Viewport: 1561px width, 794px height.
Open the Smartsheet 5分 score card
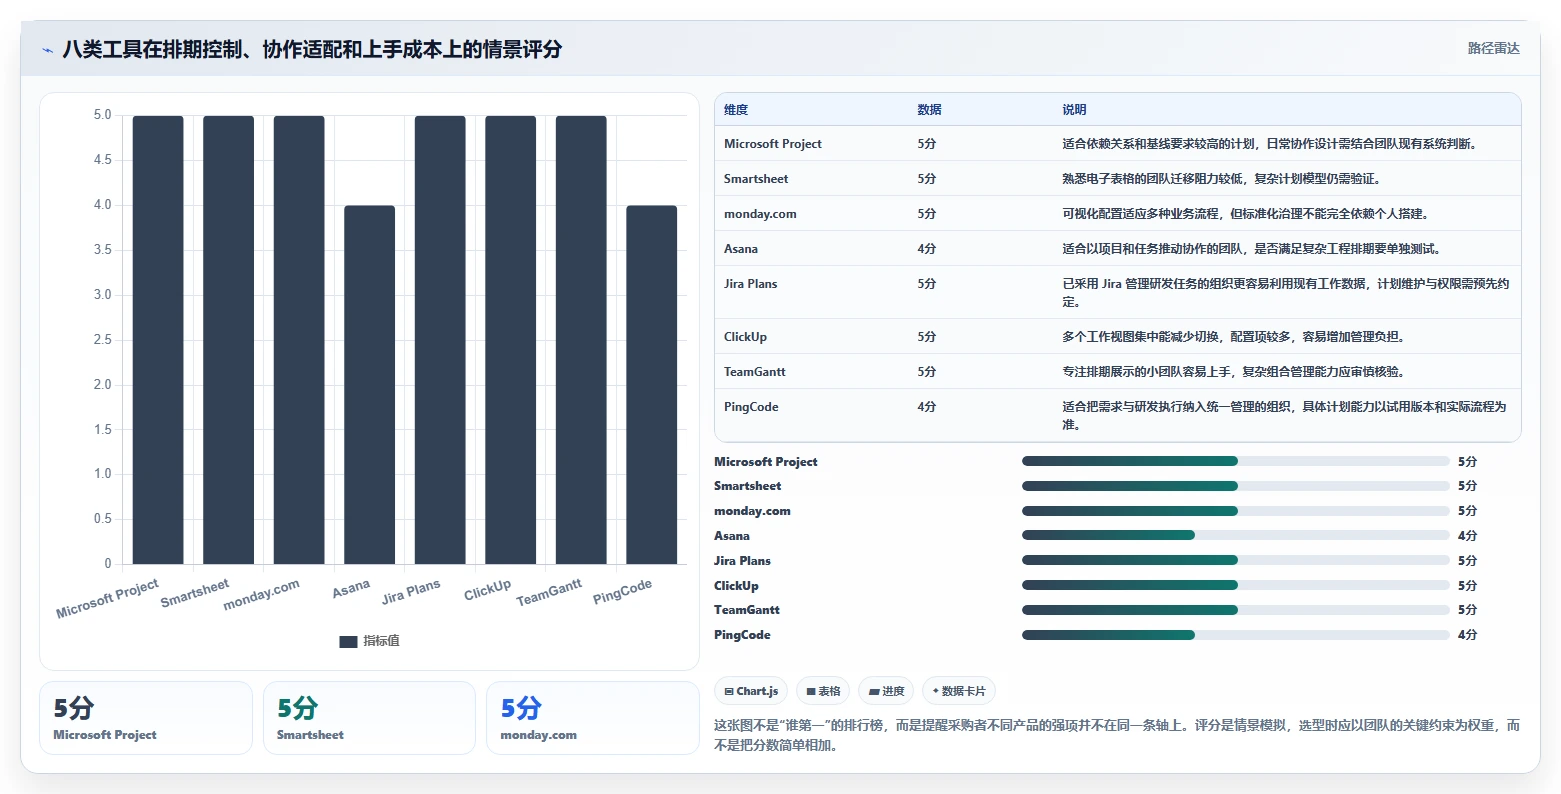369,718
